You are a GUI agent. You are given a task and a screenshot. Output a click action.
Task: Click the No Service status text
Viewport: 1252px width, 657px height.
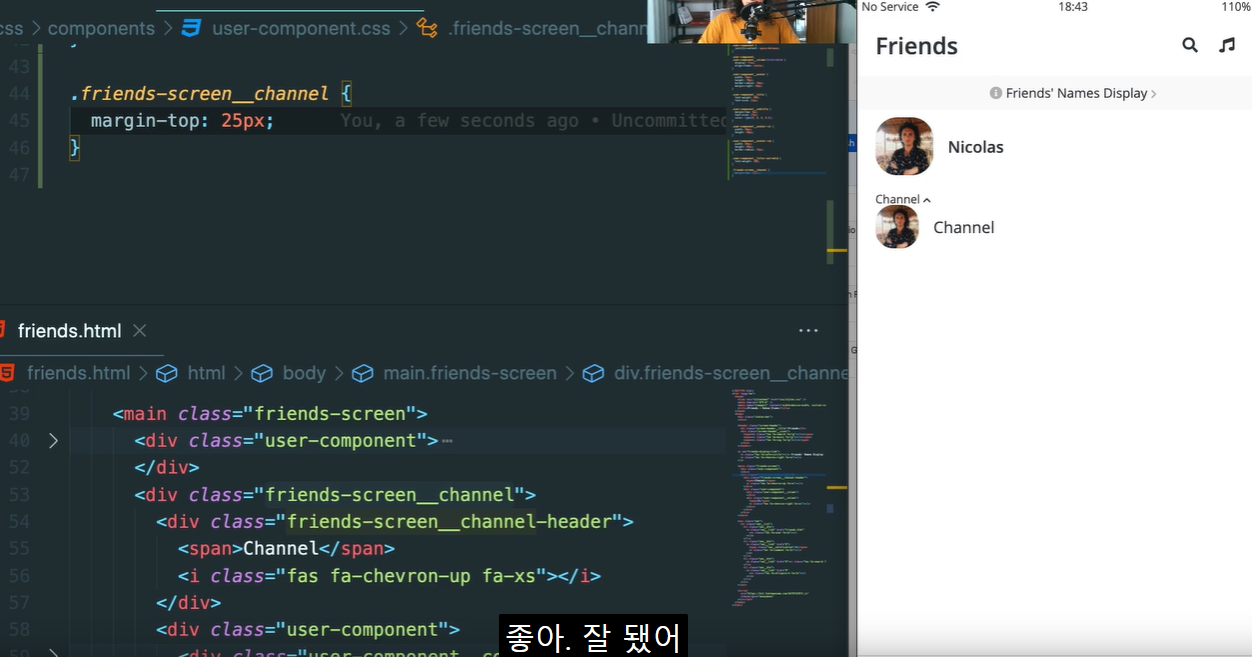tap(890, 7)
